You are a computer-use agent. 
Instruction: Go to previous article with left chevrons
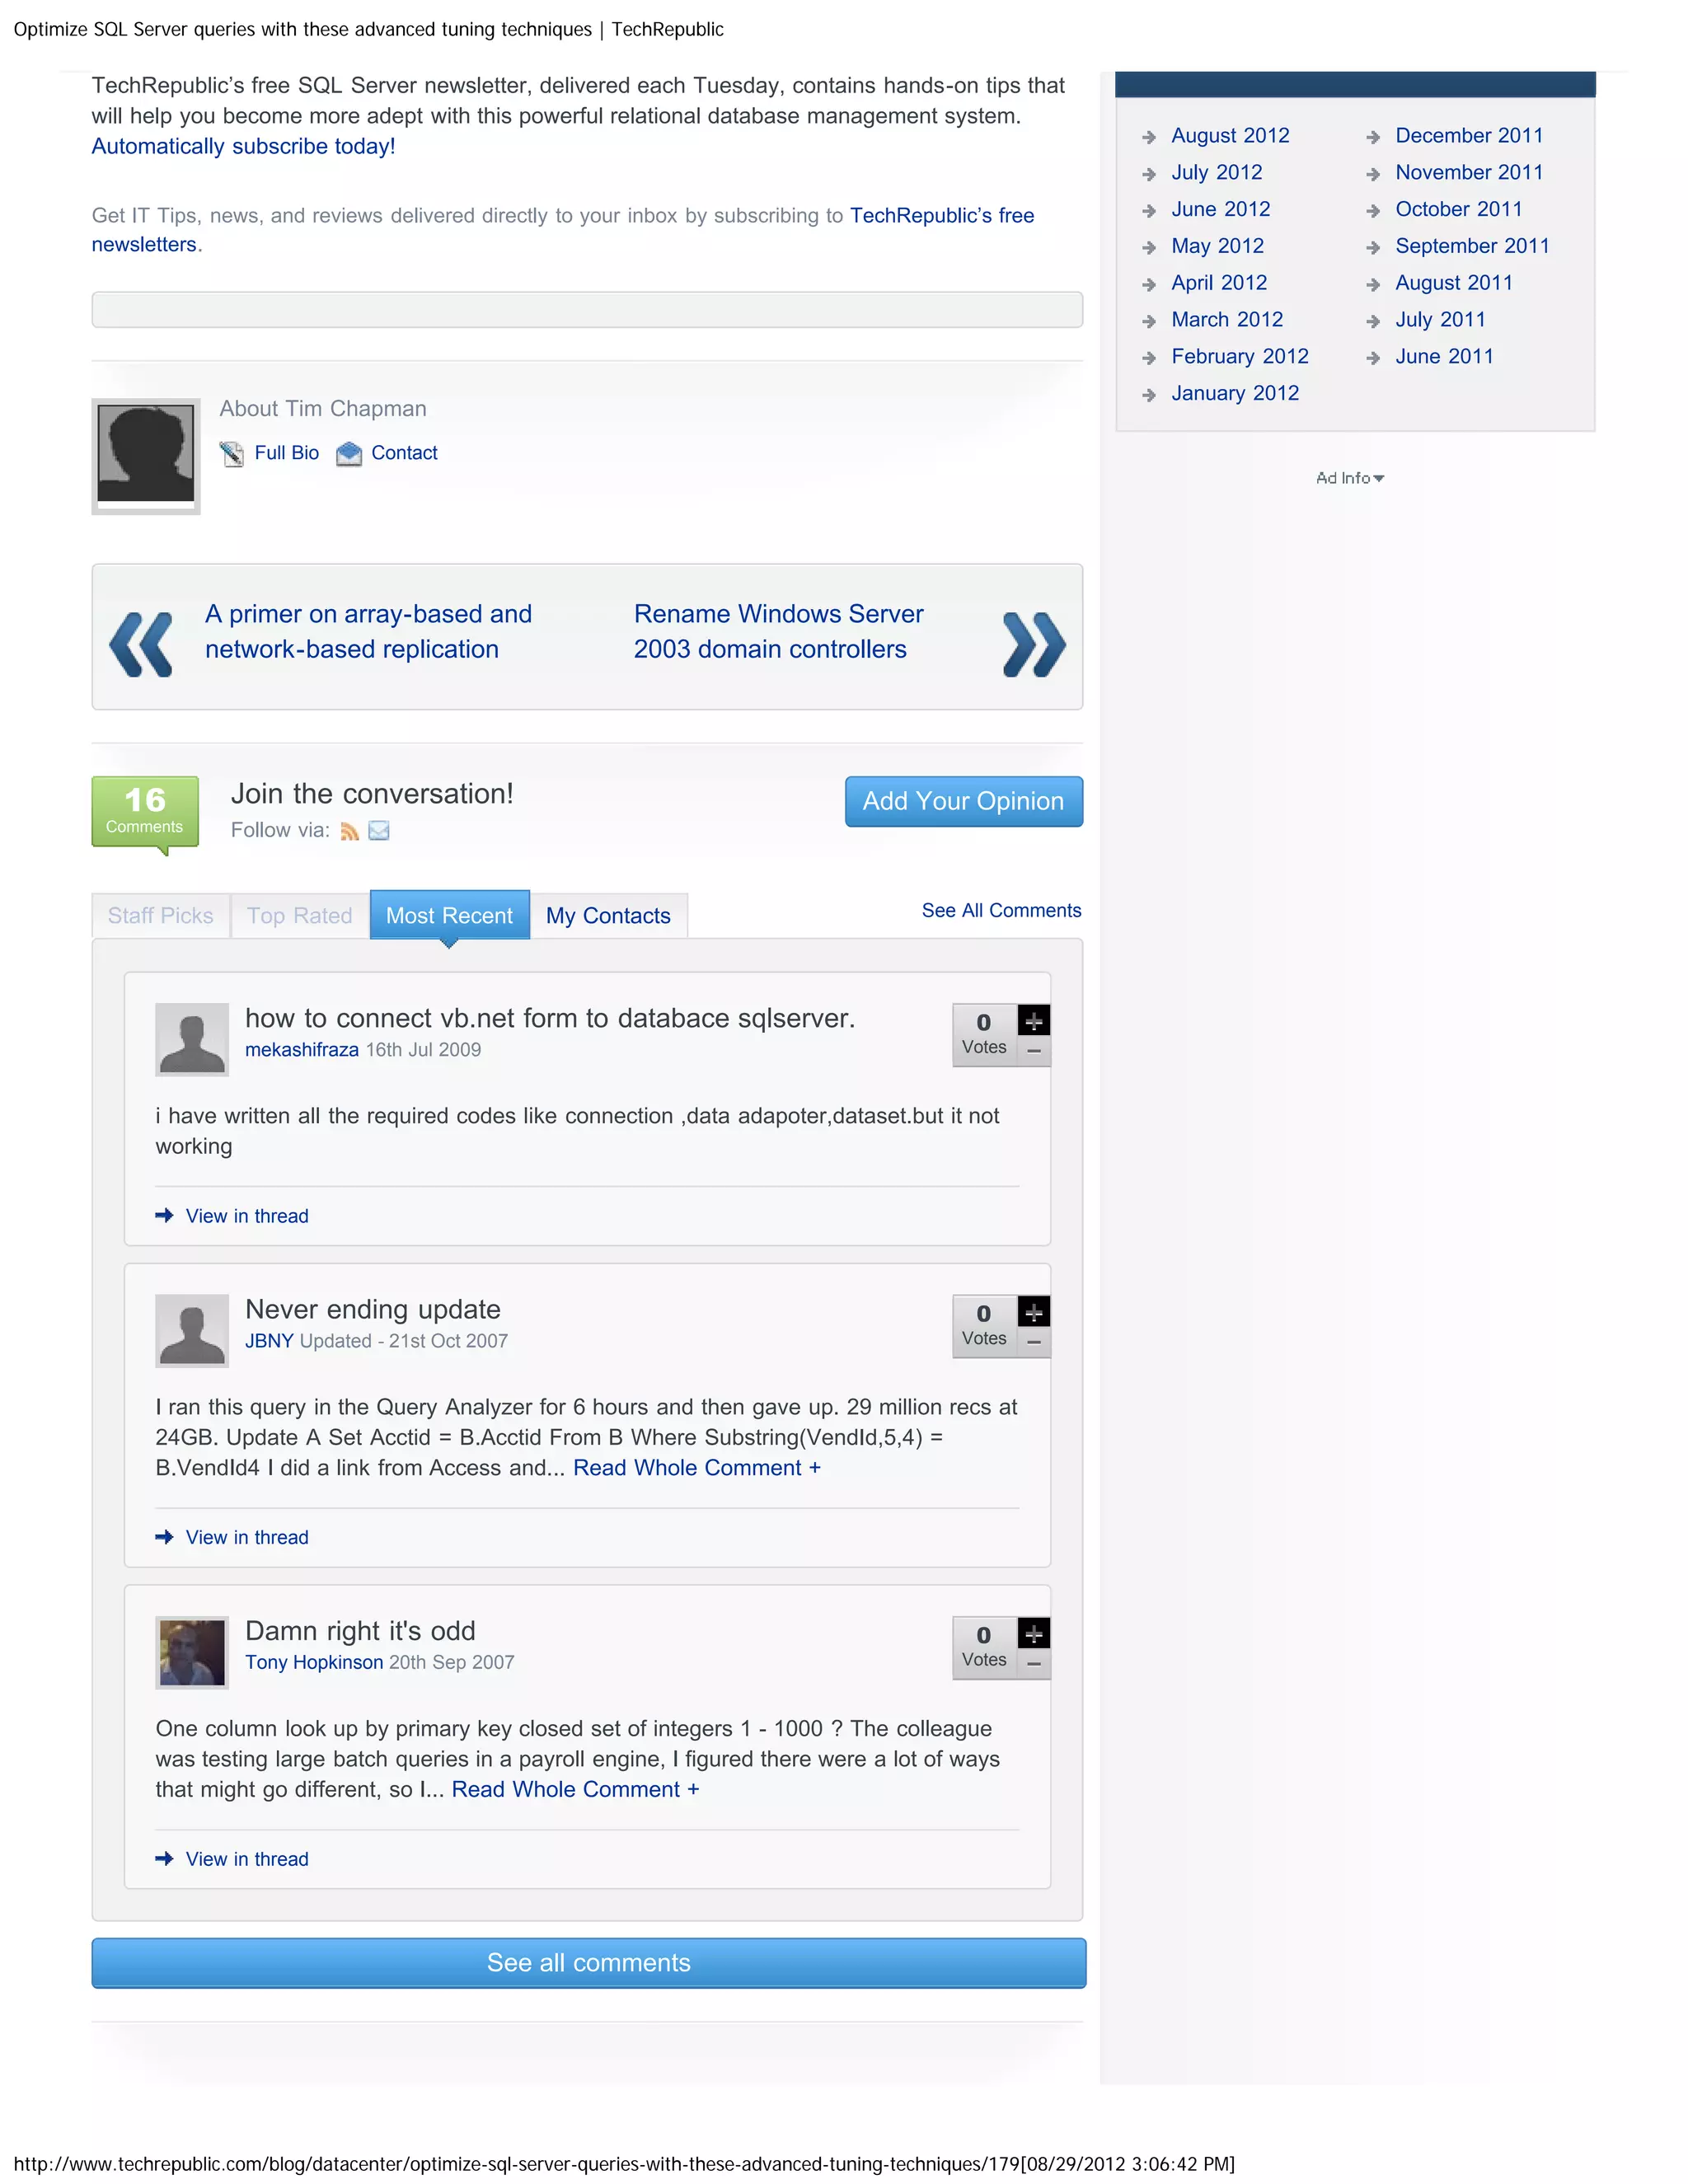[x=141, y=644]
